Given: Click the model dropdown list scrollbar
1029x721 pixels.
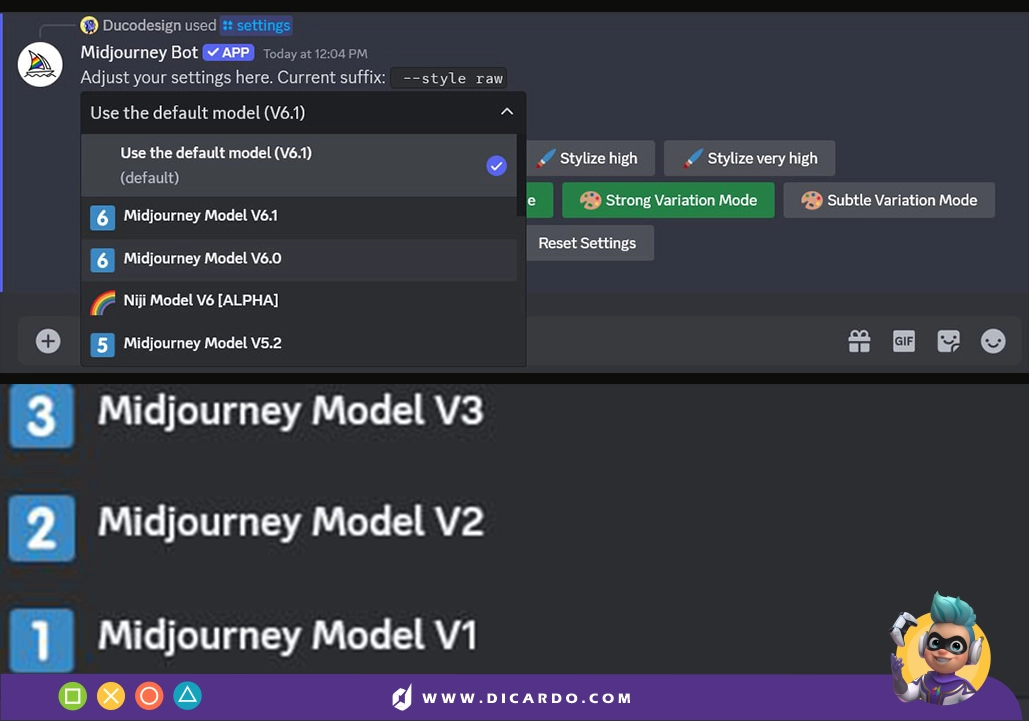Looking at the screenshot, I should 521,175.
